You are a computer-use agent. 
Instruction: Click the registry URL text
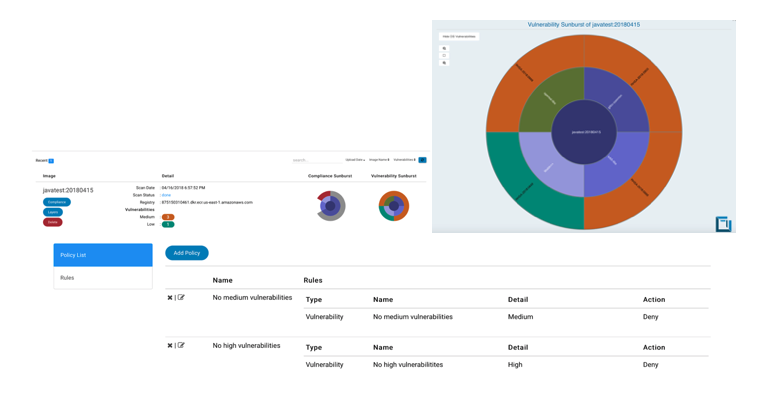pos(207,202)
